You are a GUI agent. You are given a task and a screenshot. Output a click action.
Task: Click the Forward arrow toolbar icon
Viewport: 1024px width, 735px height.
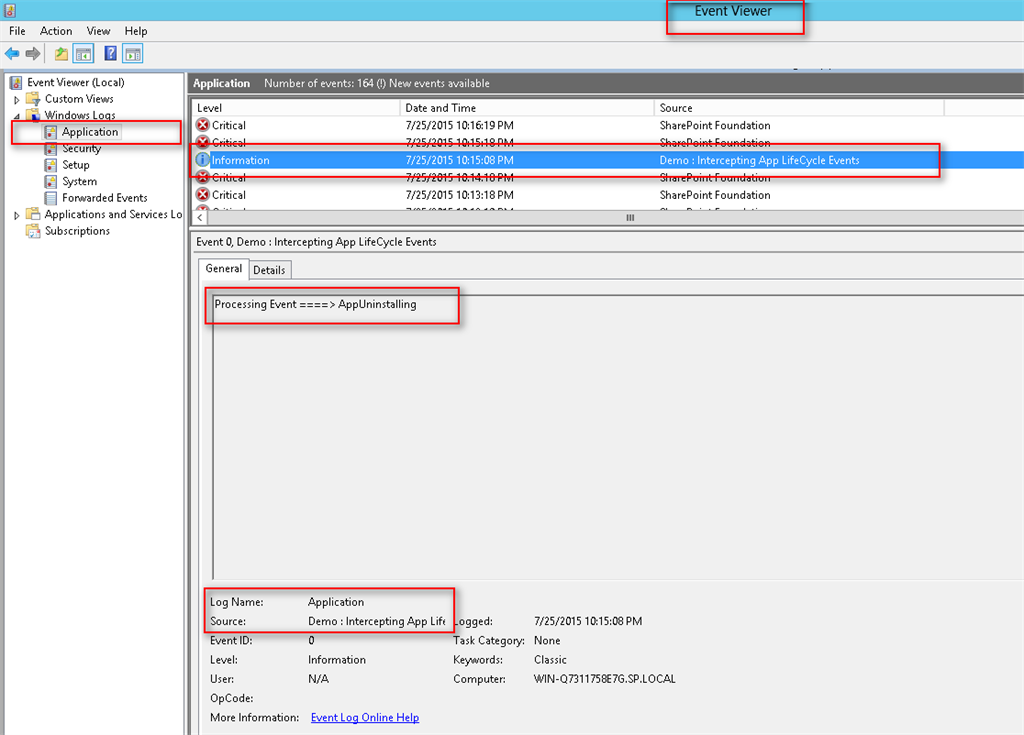coord(33,54)
